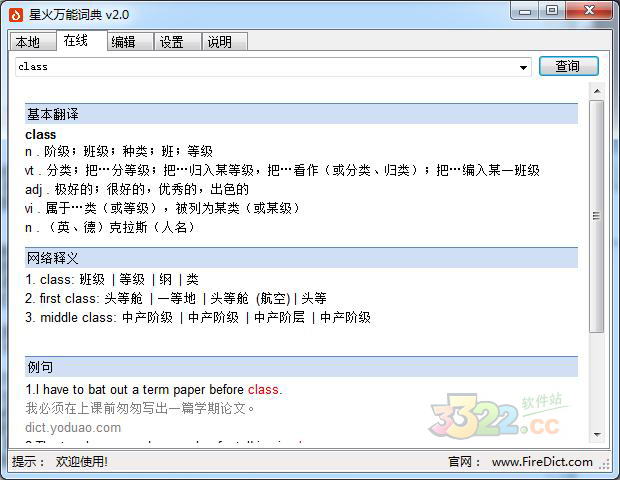Click web definition 1. class: 班级
This screenshot has height=480, width=620.
click(112, 280)
